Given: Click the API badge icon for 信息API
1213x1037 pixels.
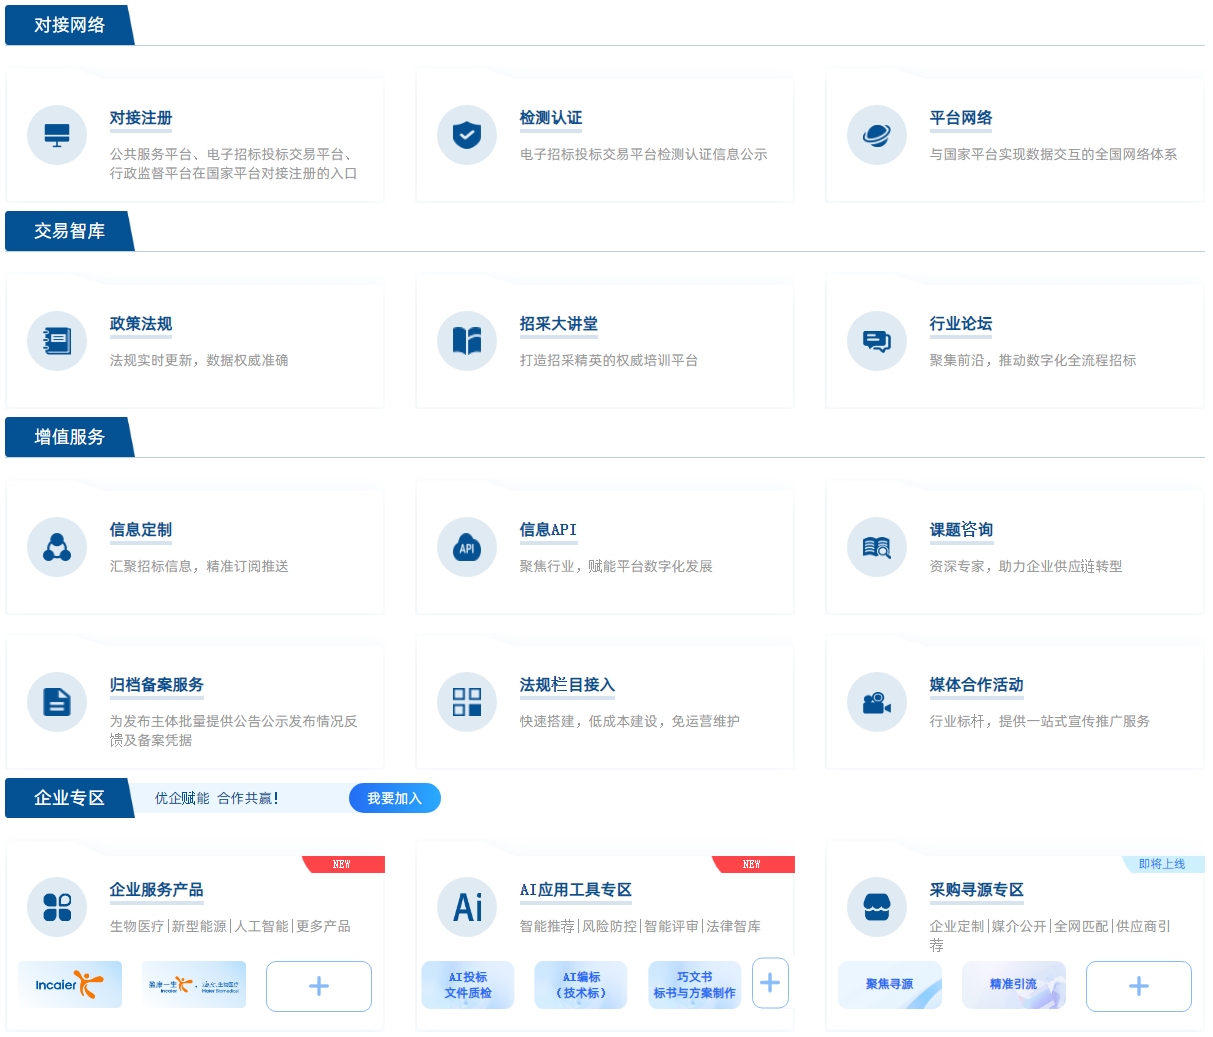Looking at the screenshot, I should 467,547.
